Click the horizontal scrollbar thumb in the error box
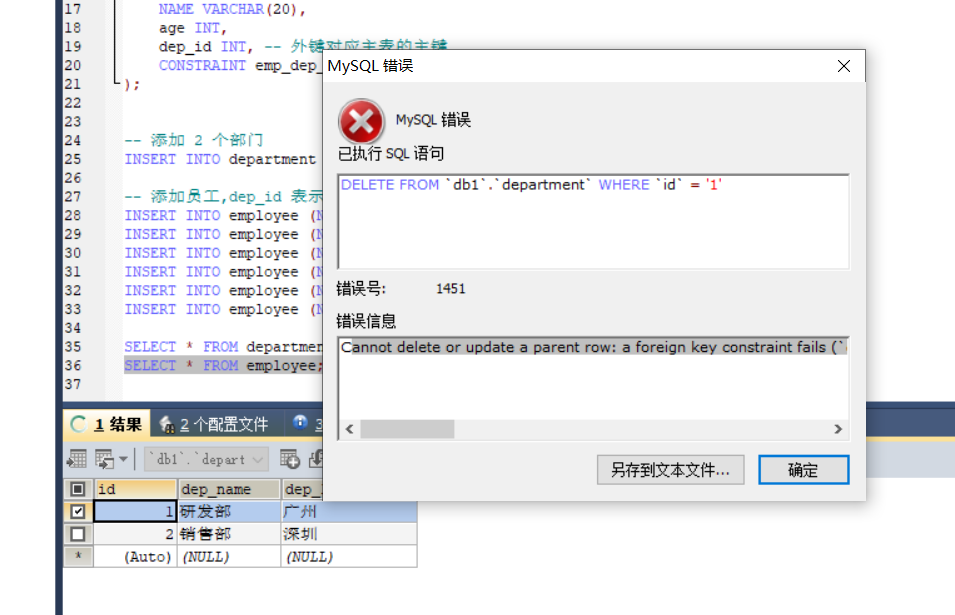 click(407, 429)
